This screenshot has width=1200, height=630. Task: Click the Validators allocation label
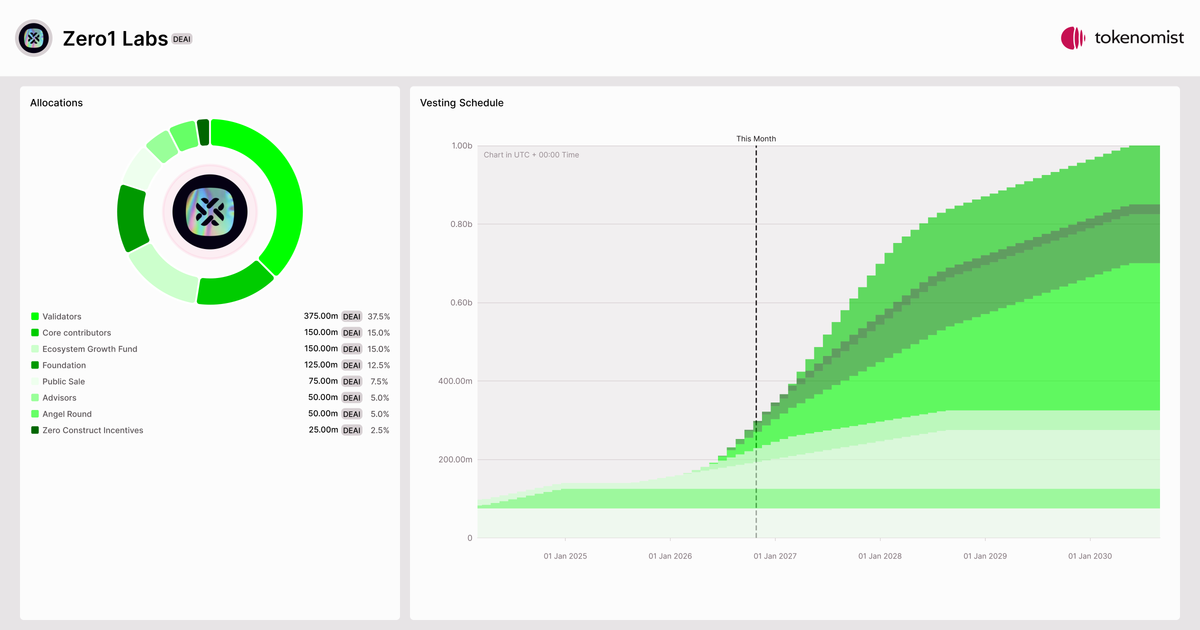pos(62,316)
